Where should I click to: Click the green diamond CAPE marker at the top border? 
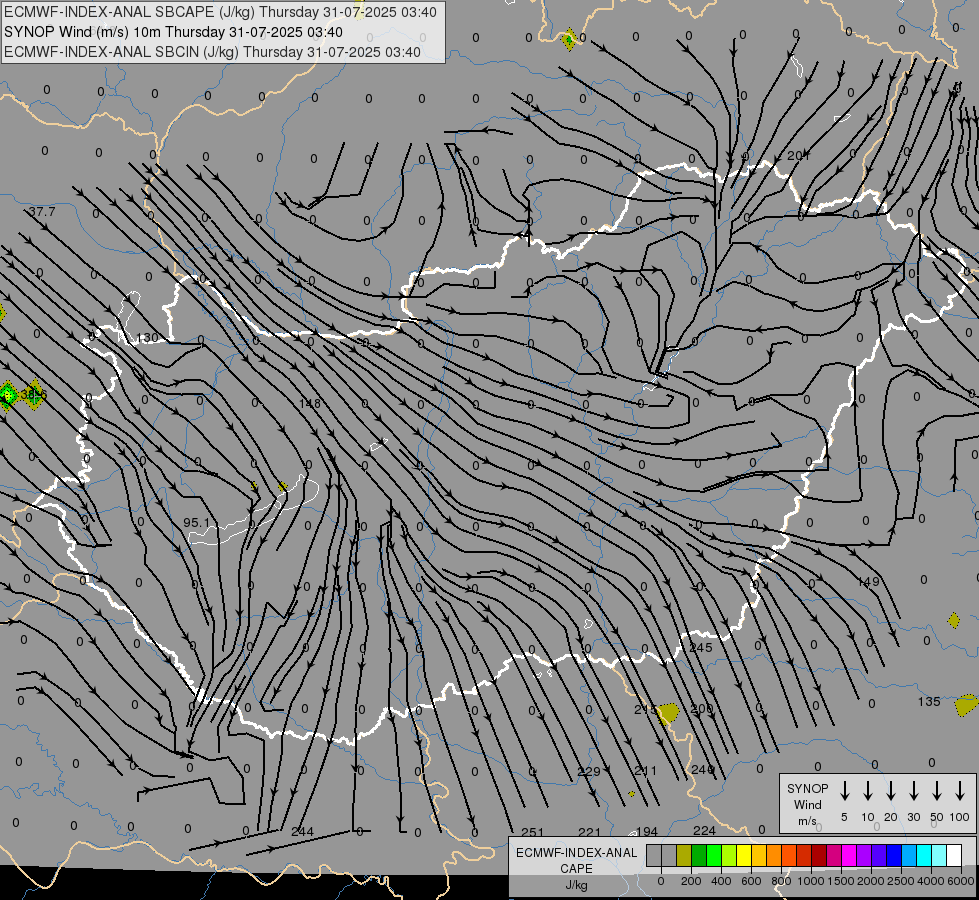(569, 40)
